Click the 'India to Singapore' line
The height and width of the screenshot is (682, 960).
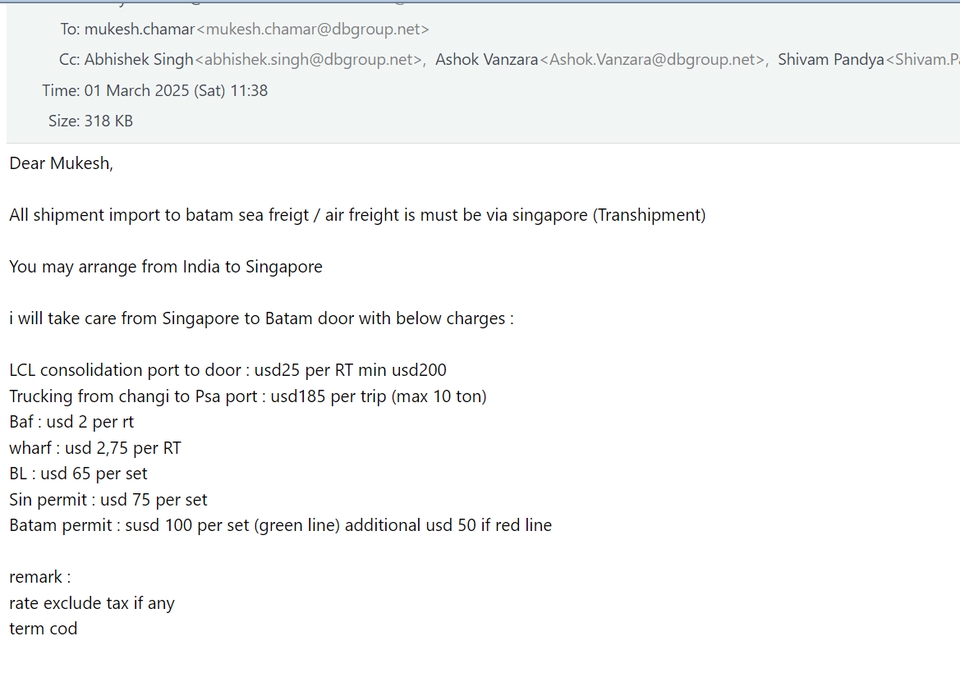166,267
